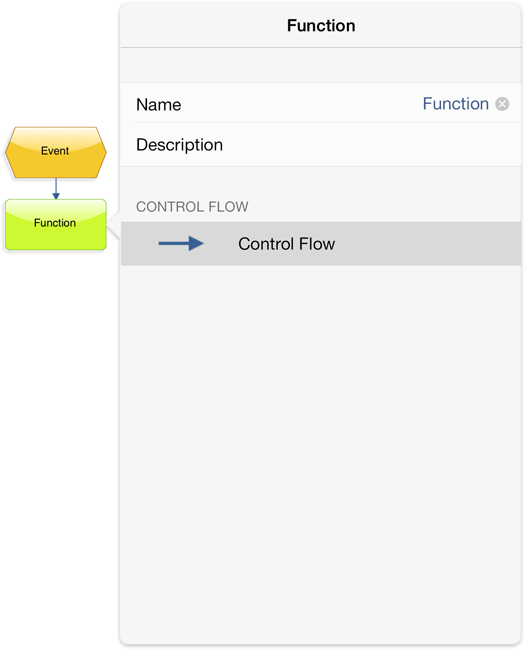Click the blank spacer above the Name row
Screen dimensions: 525x650
[321, 65]
